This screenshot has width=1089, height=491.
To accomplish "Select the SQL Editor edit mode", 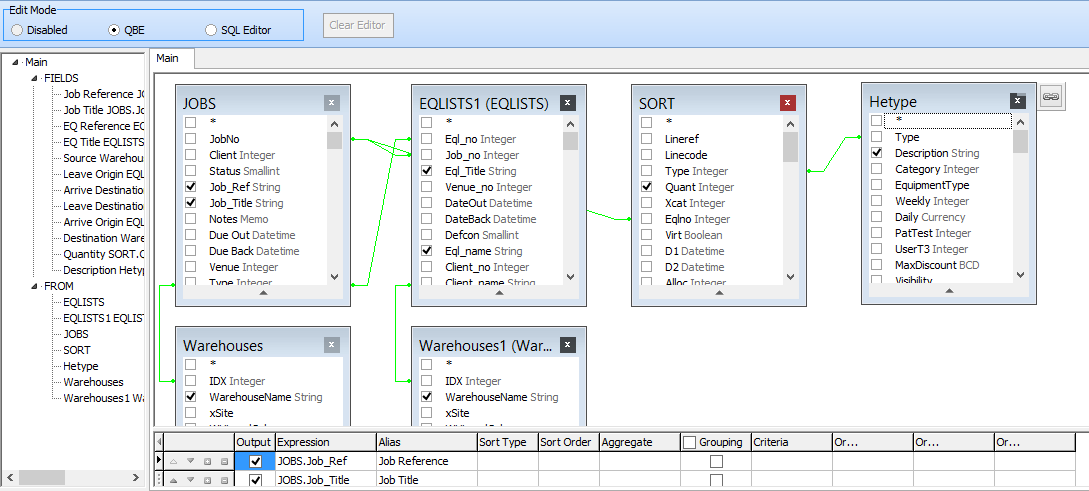I will tap(211, 30).
